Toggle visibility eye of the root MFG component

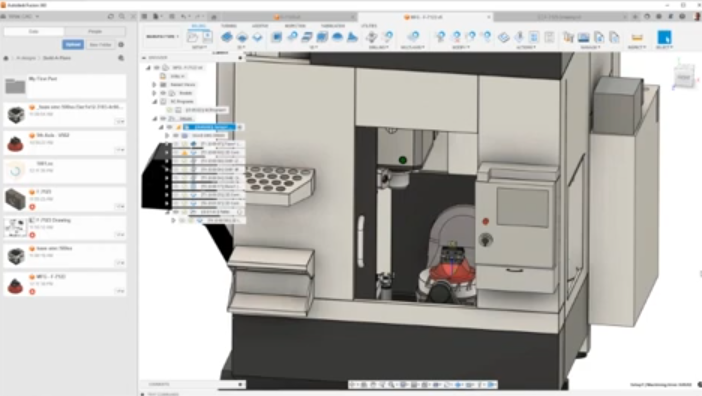pos(157,68)
